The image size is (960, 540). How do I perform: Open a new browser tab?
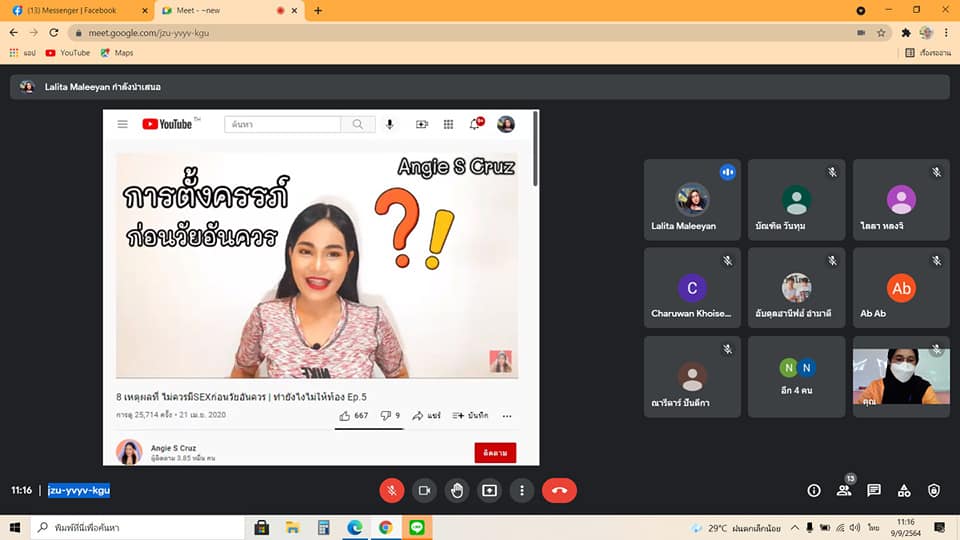[318, 10]
